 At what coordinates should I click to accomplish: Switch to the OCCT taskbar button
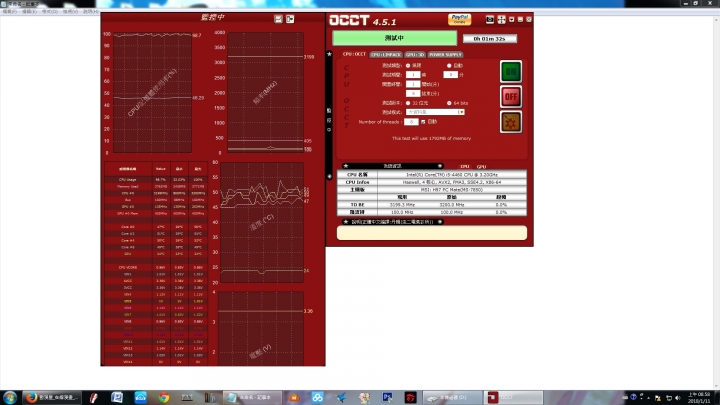click(513, 397)
